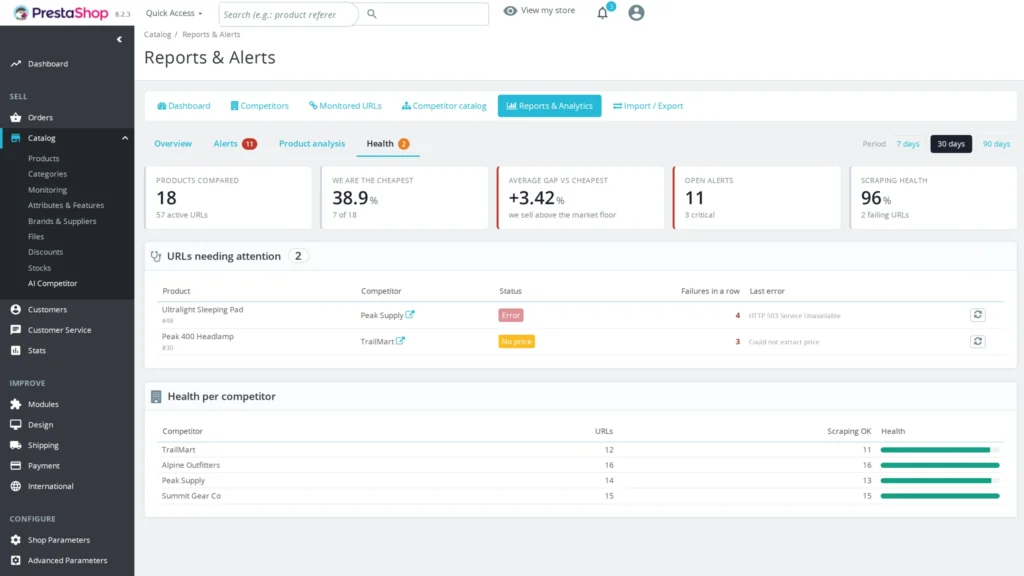Switch to the Product analysis sub-tab
Screen dimensions: 1024x576
(312, 144)
